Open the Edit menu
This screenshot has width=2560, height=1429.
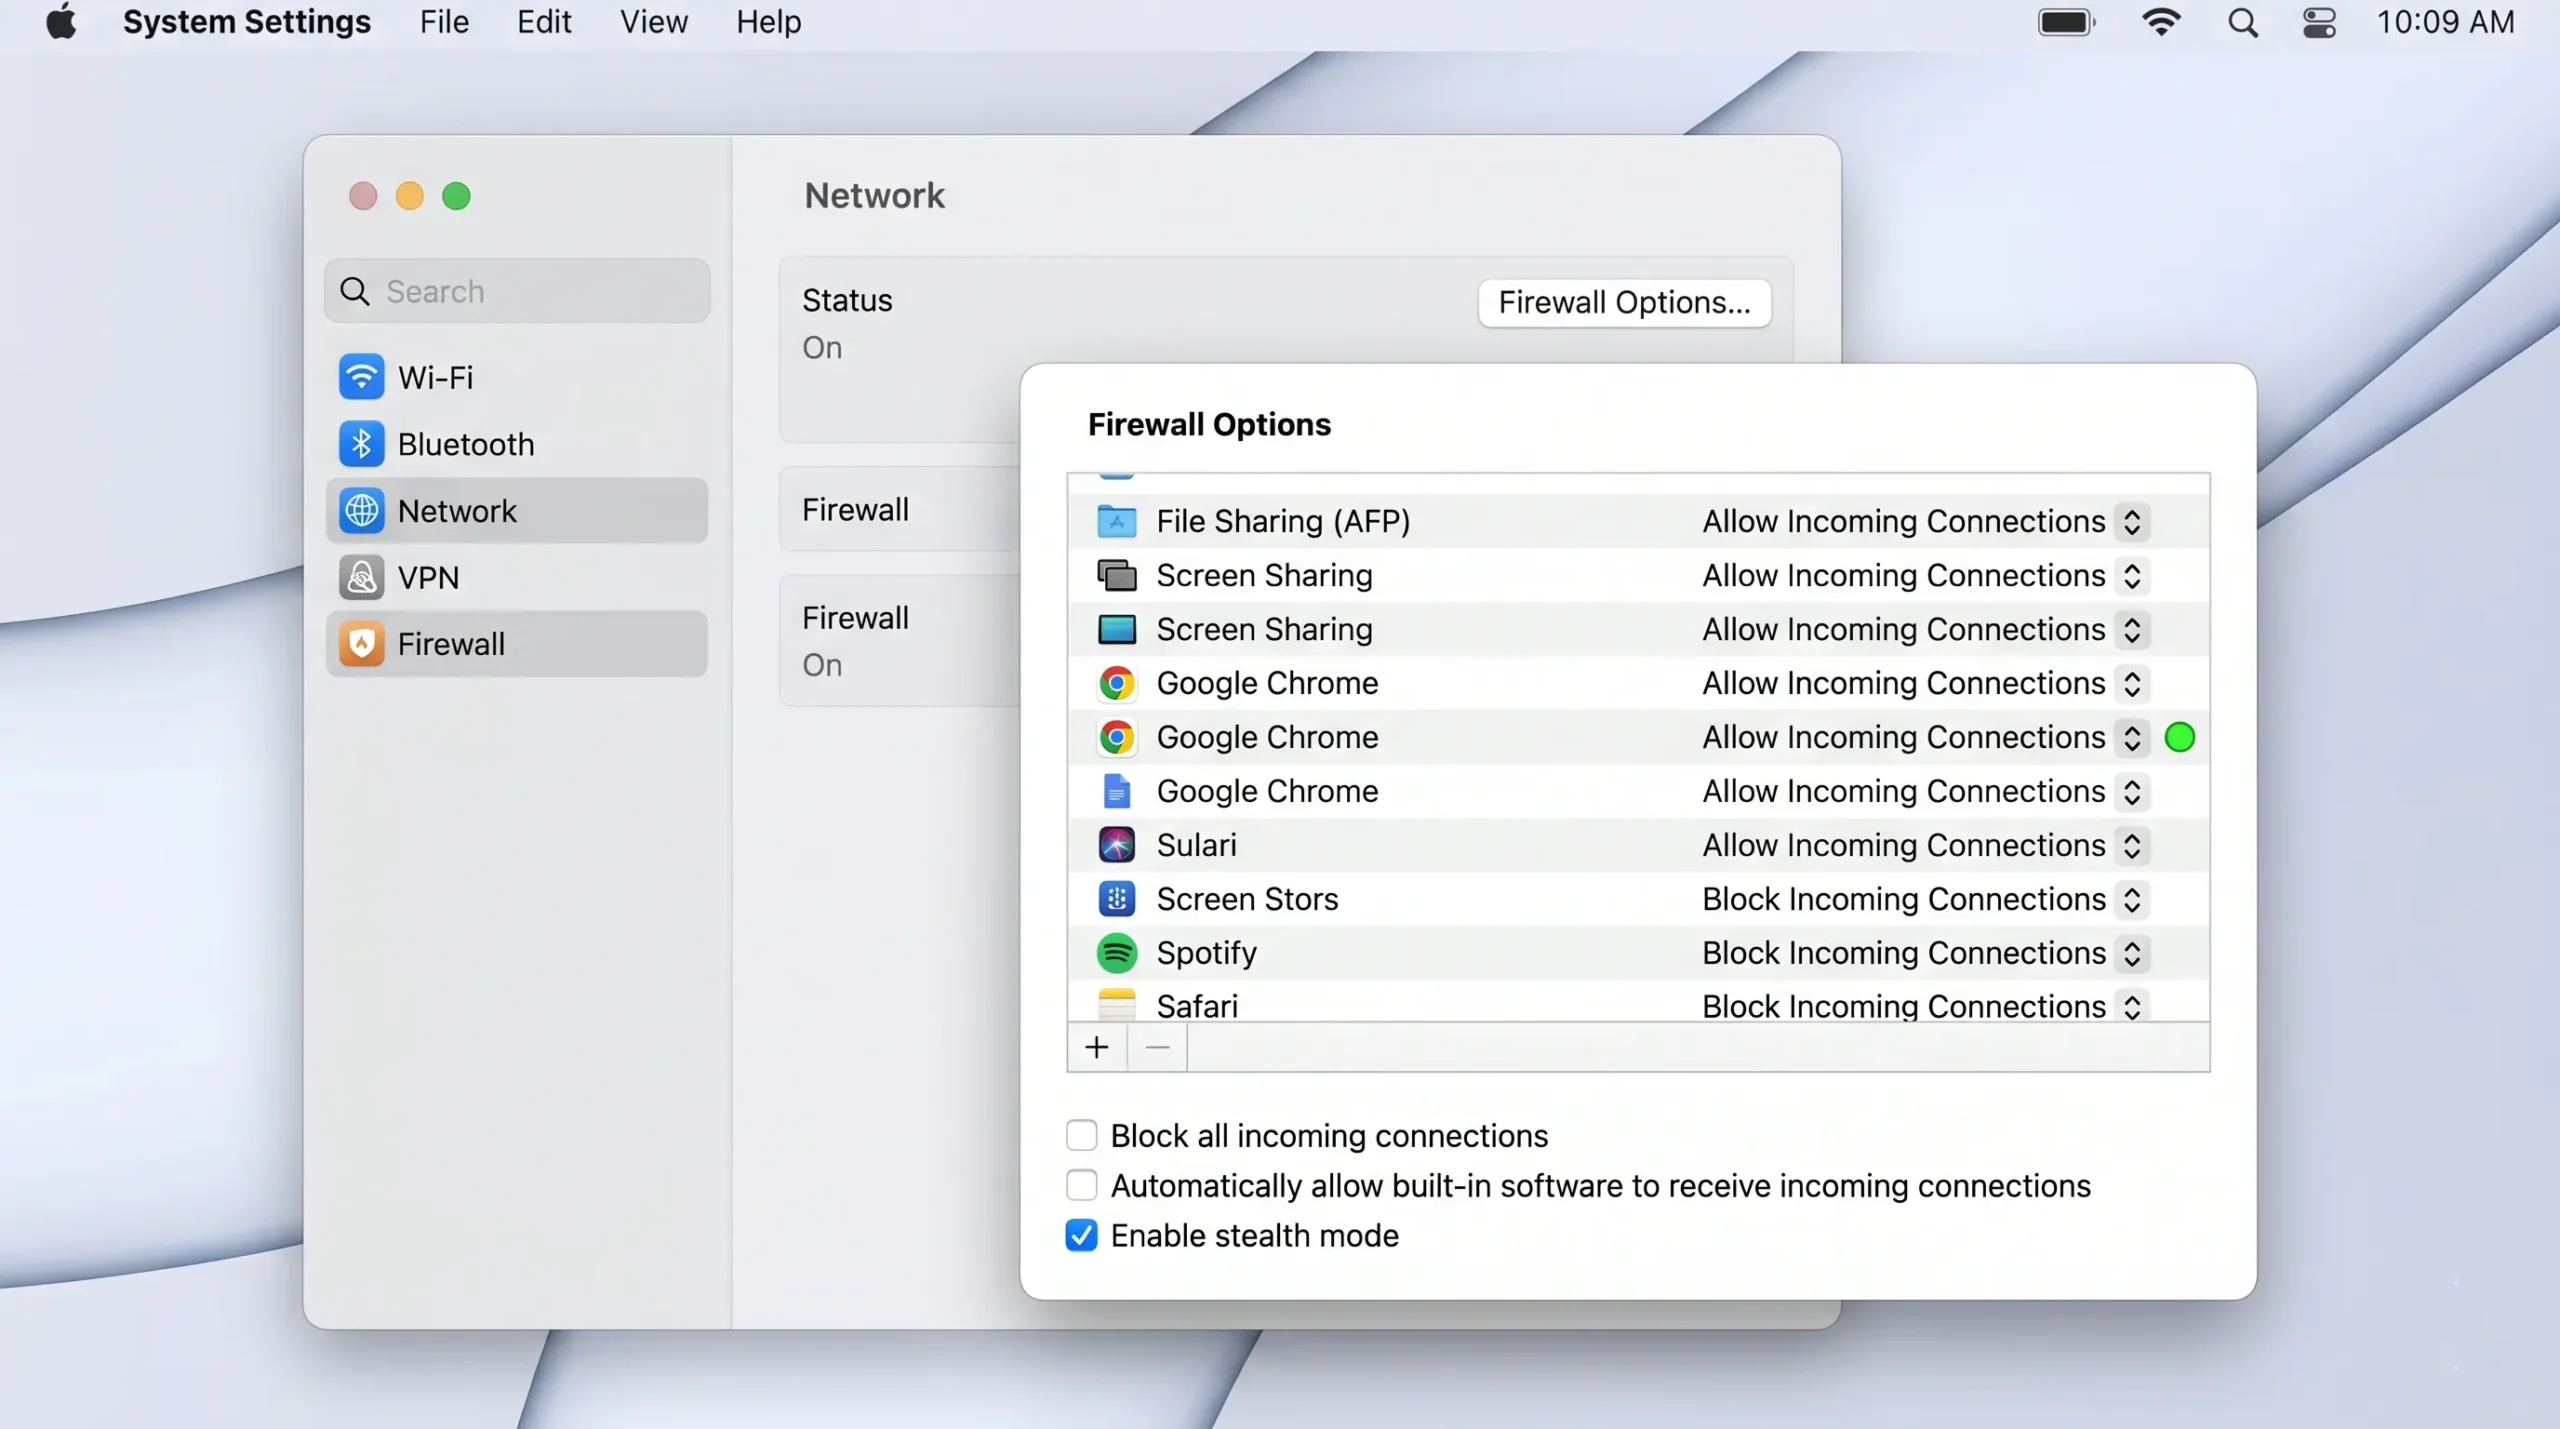(x=544, y=22)
